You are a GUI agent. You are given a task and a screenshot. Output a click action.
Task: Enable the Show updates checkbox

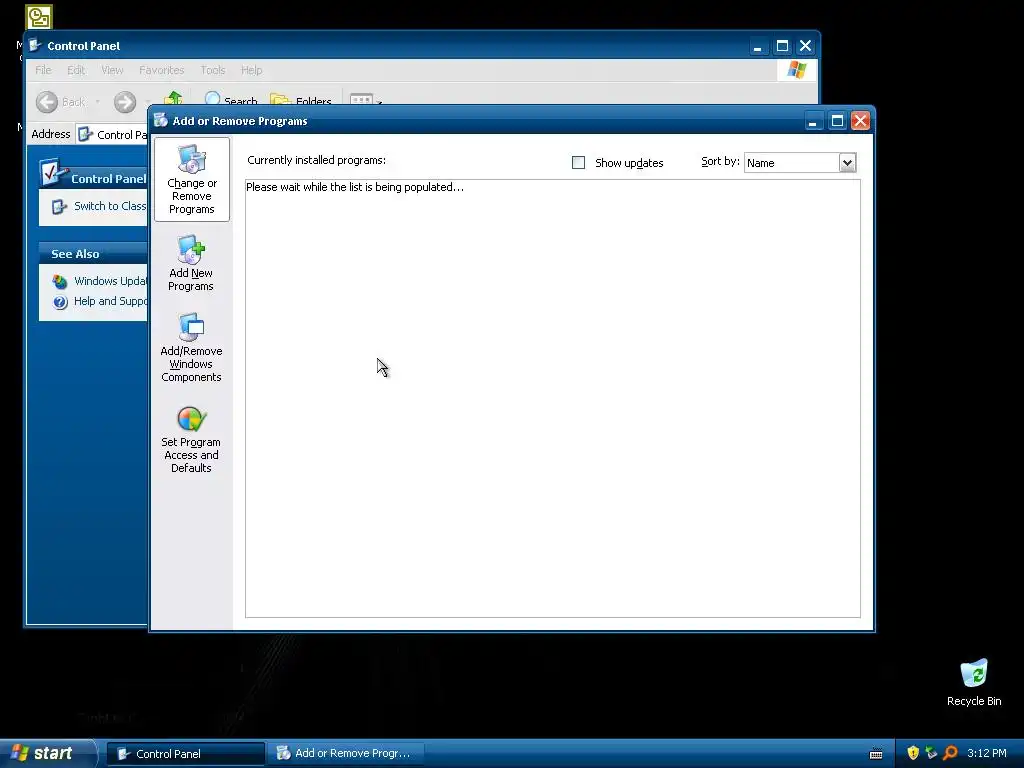pyautogui.click(x=579, y=163)
